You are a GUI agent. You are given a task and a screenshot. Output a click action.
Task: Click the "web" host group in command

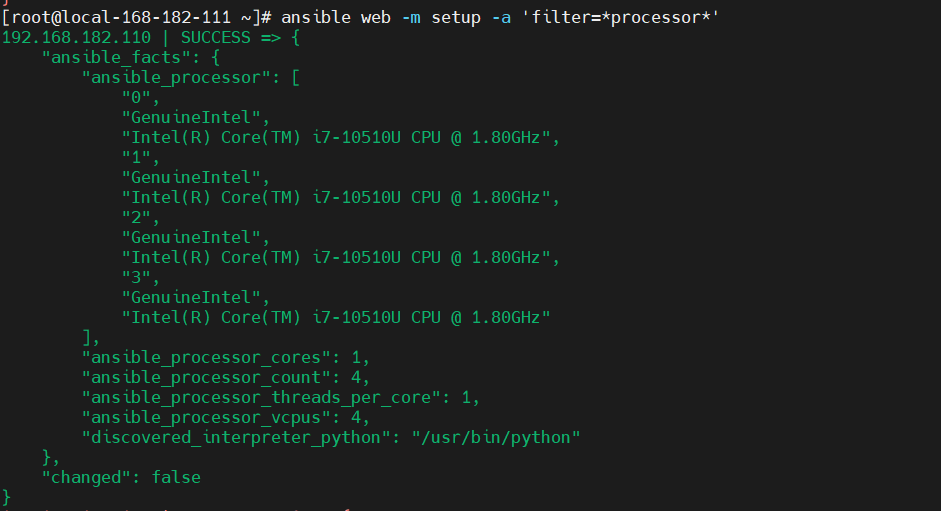377,18
